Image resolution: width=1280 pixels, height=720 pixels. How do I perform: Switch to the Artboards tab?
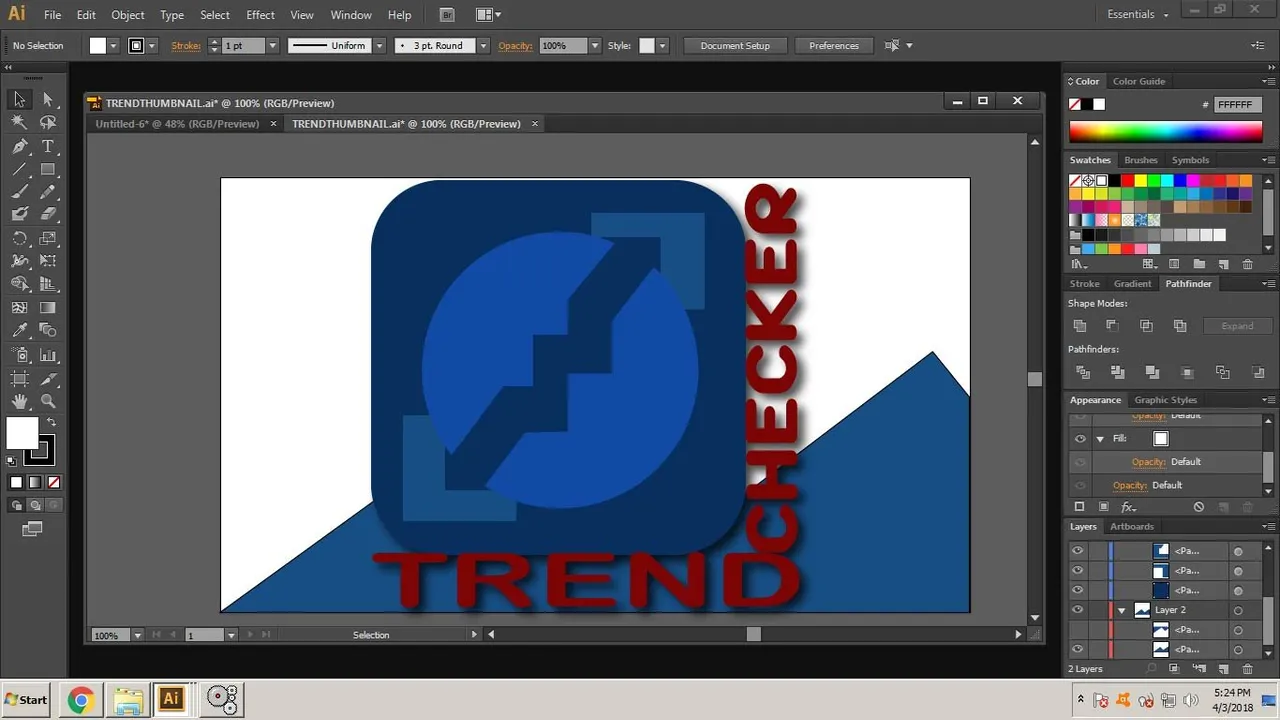click(x=1132, y=527)
